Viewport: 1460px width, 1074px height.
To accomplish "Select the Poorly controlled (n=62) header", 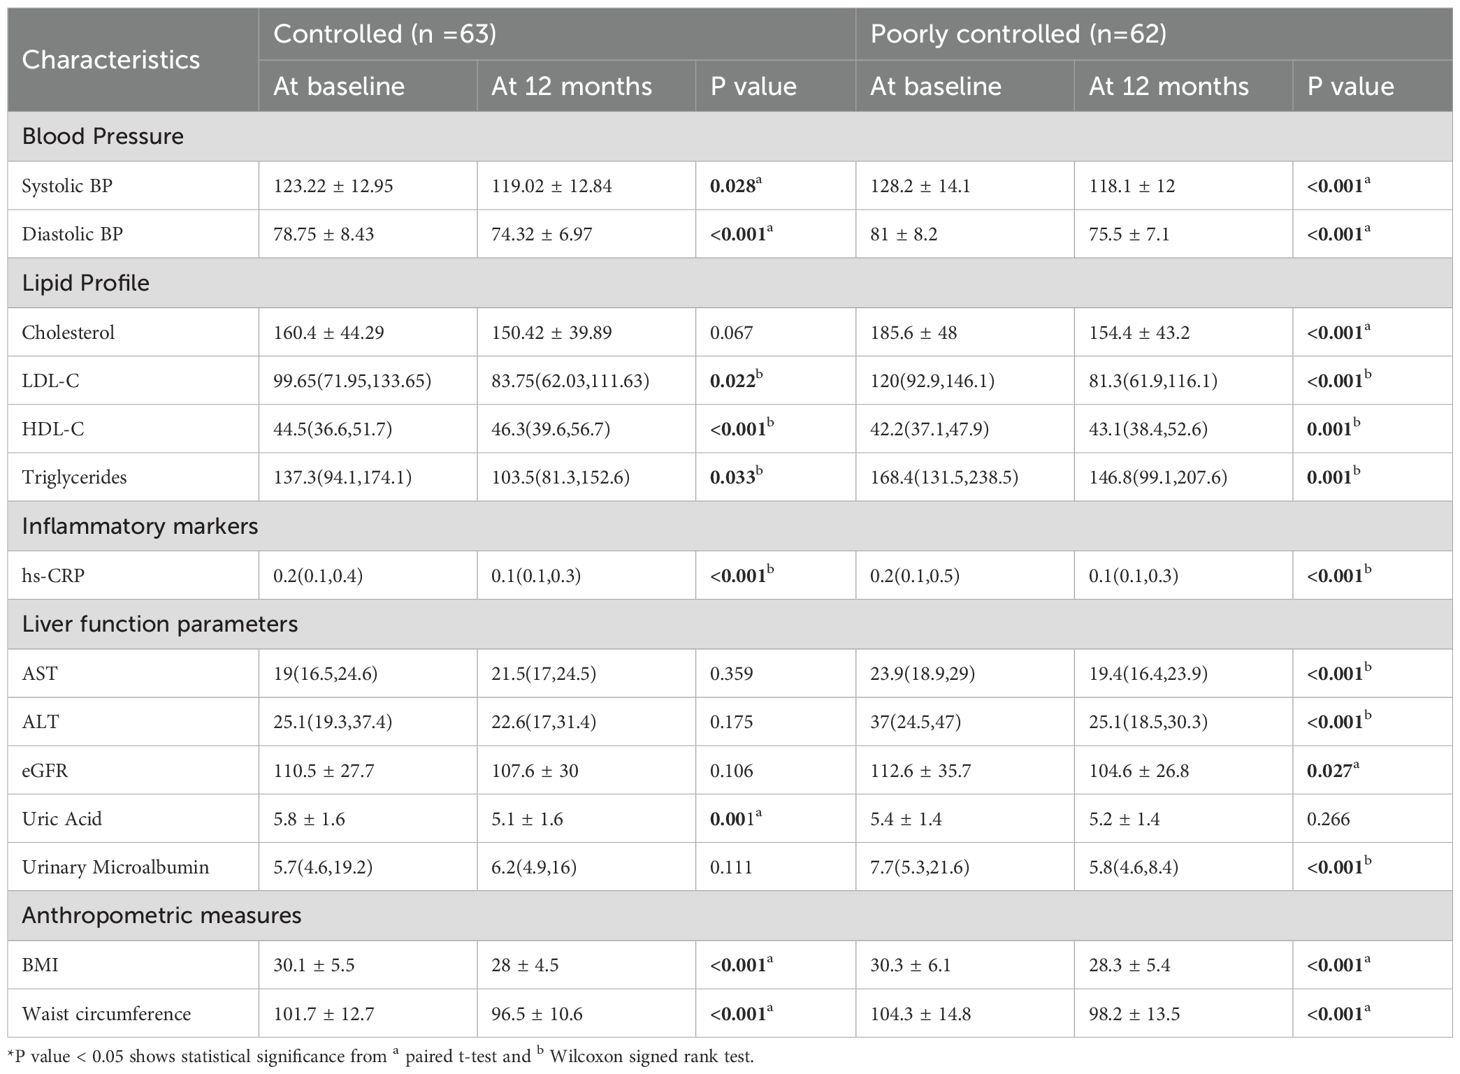I will point(1018,34).
